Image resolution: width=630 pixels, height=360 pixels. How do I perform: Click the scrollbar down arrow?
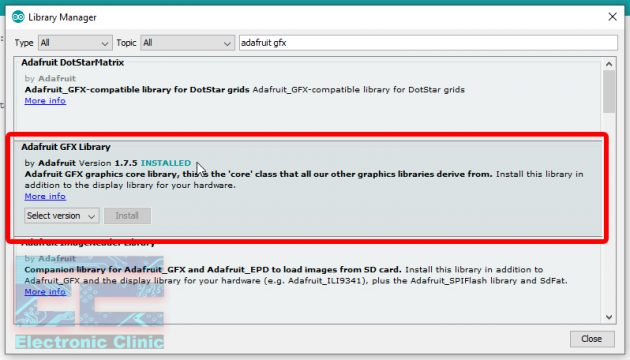click(609, 317)
